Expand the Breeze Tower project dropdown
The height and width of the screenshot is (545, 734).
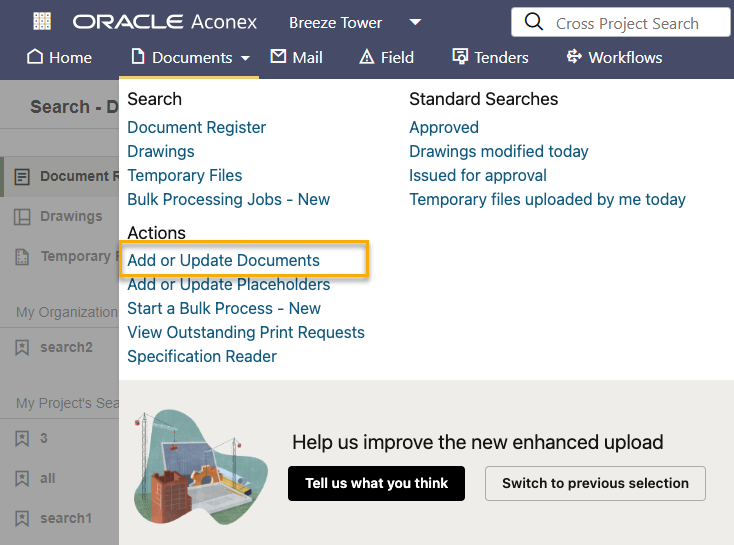point(415,22)
